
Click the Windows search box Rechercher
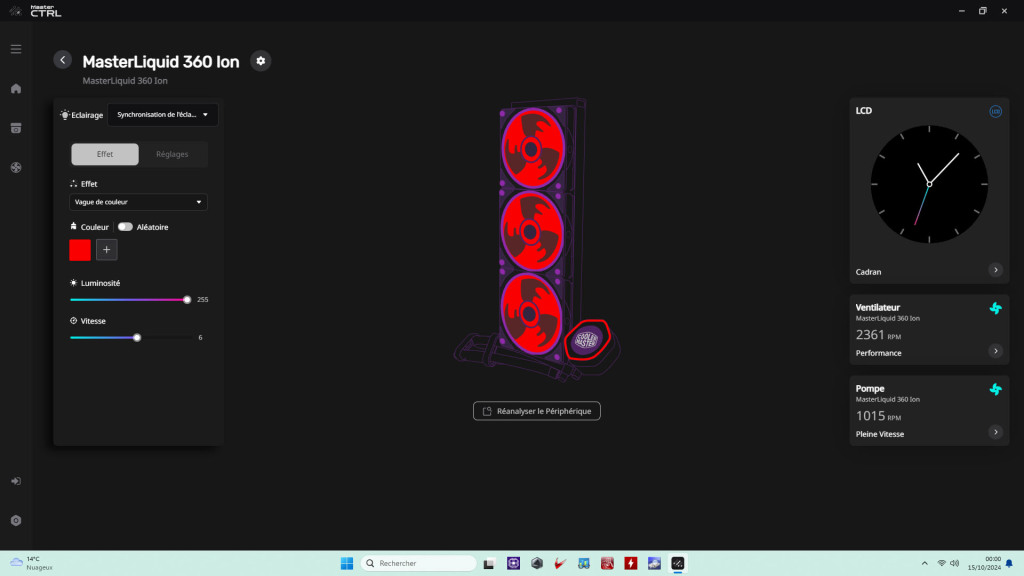(x=418, y=563)
